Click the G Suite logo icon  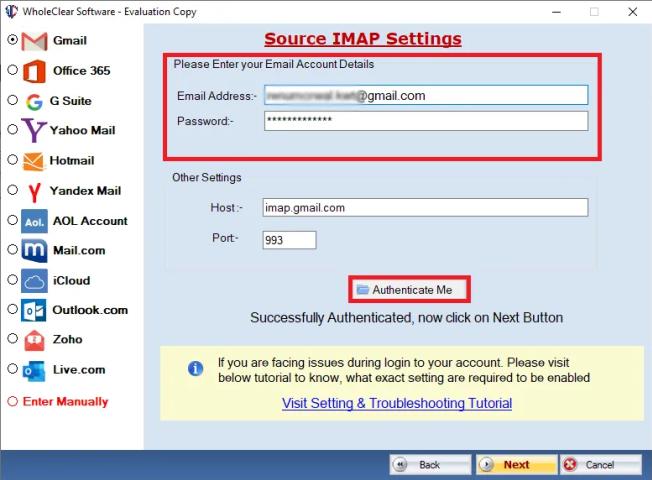click(x=34, y=101)
